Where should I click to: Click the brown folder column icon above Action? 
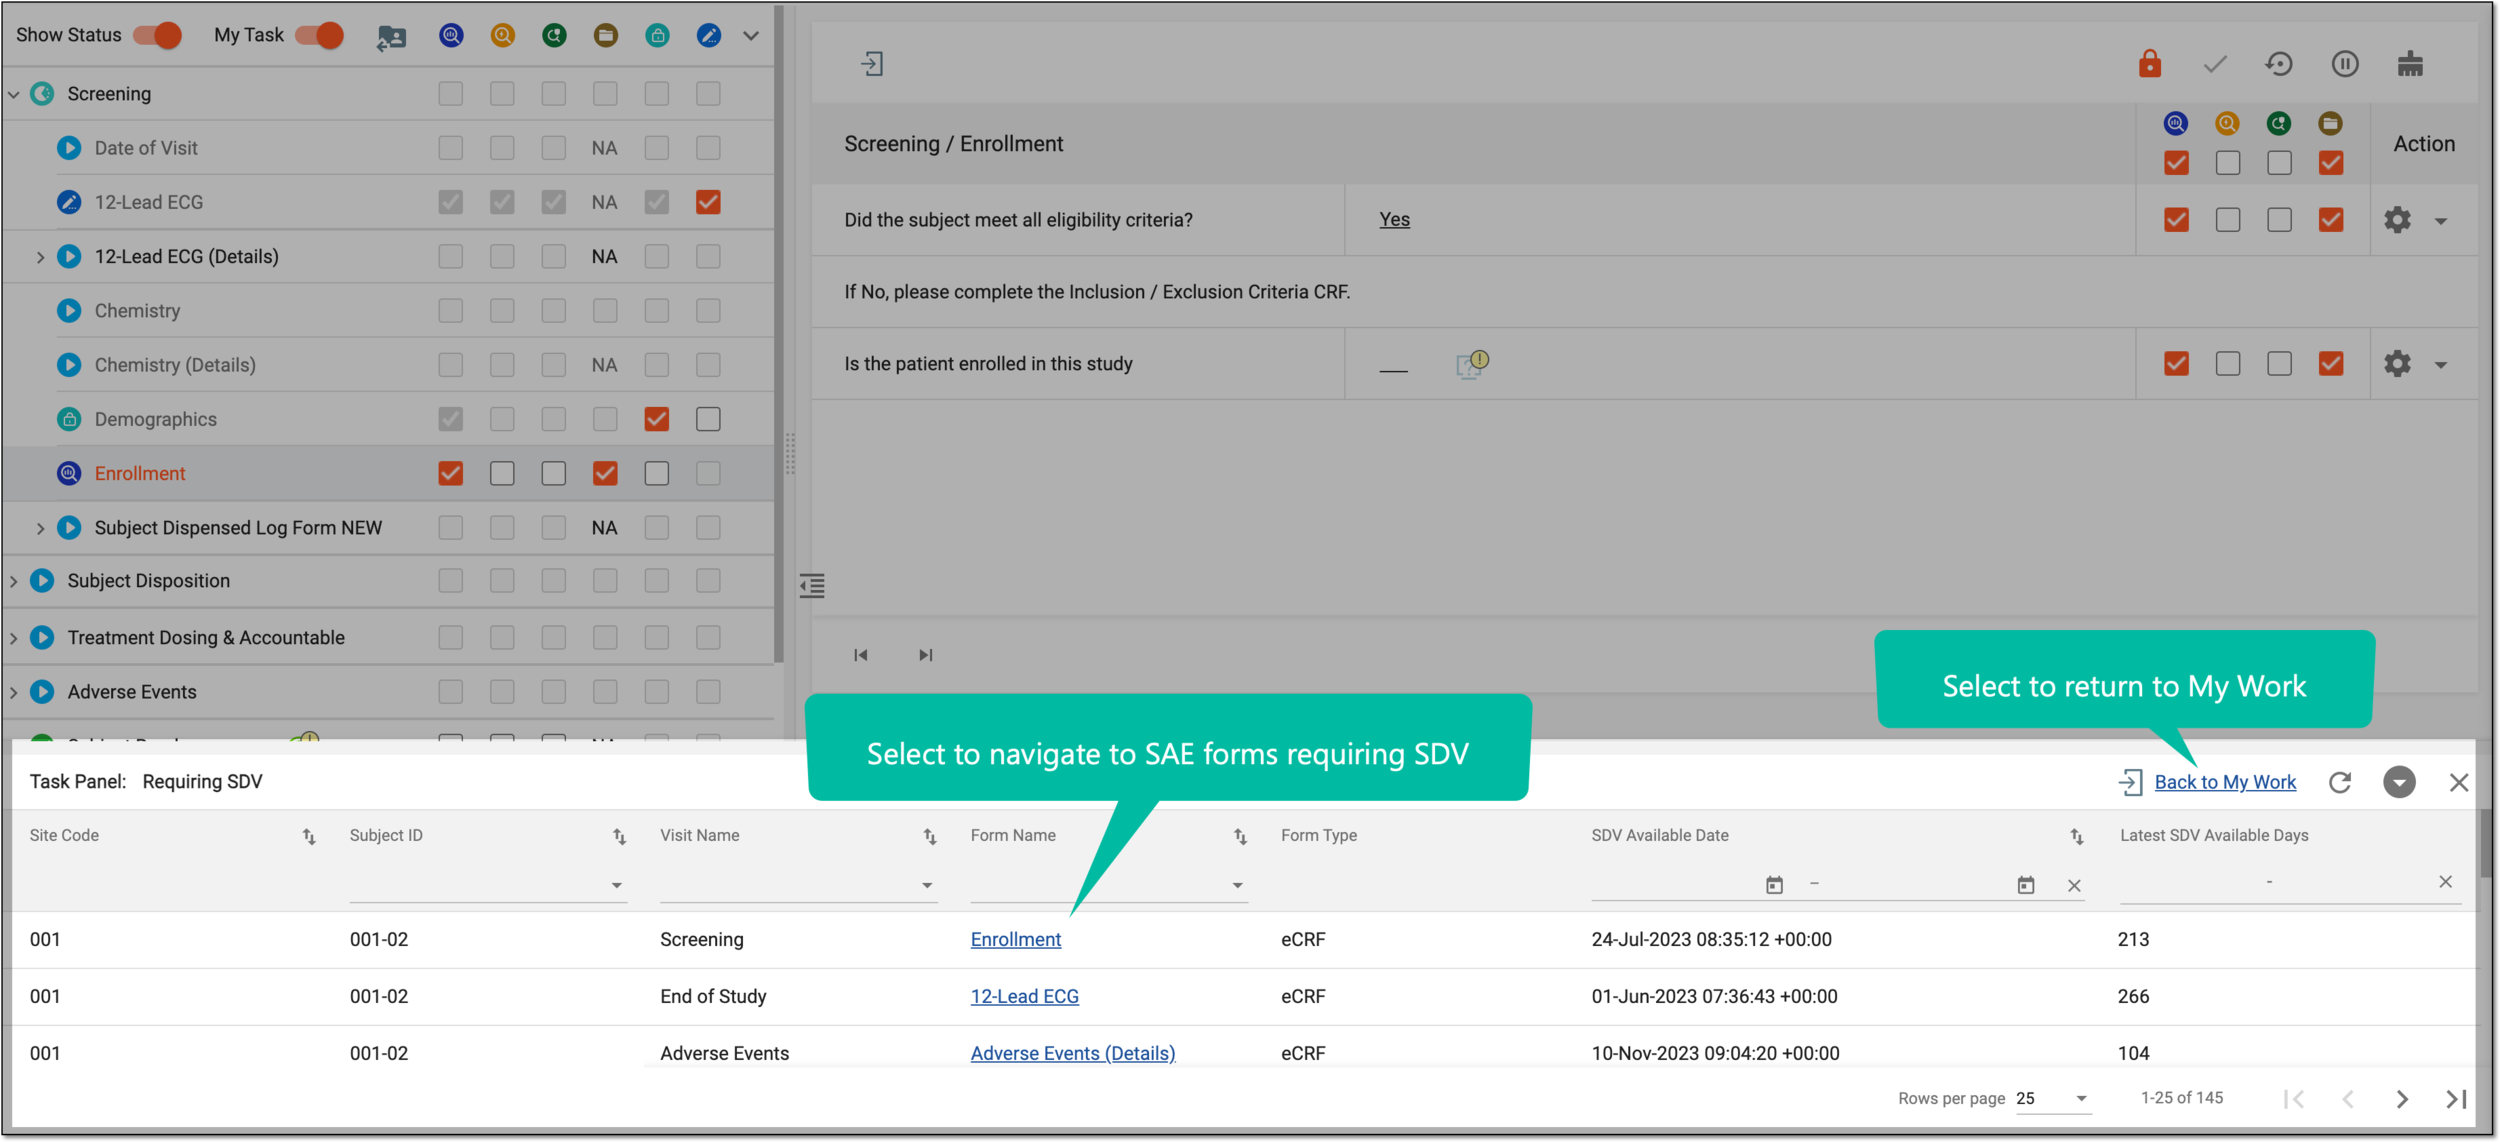2331,123
